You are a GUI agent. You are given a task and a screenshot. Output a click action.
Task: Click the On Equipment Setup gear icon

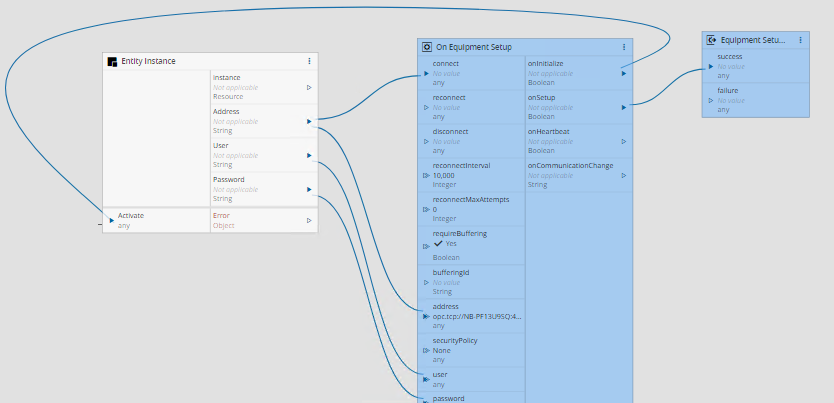[x=427, y=47]
